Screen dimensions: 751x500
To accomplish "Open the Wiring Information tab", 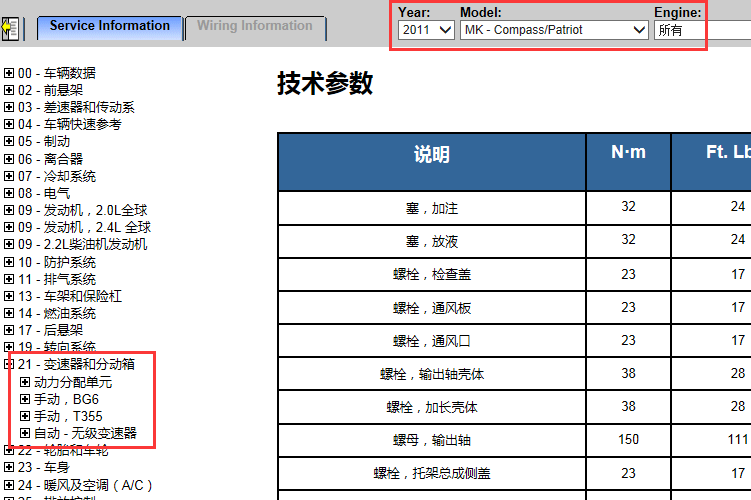I will coord(255,27).
